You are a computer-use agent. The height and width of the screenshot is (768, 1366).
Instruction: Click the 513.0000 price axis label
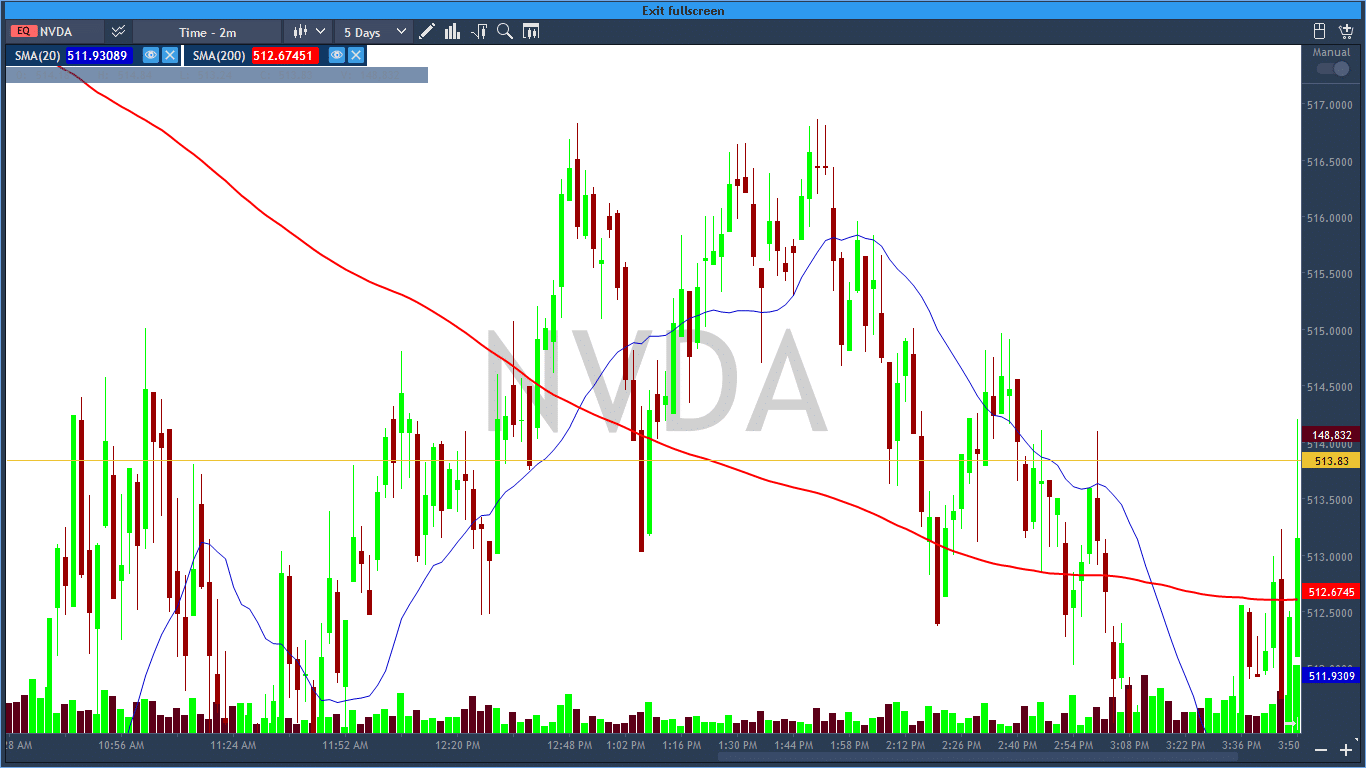click(x=1331, y=557)
